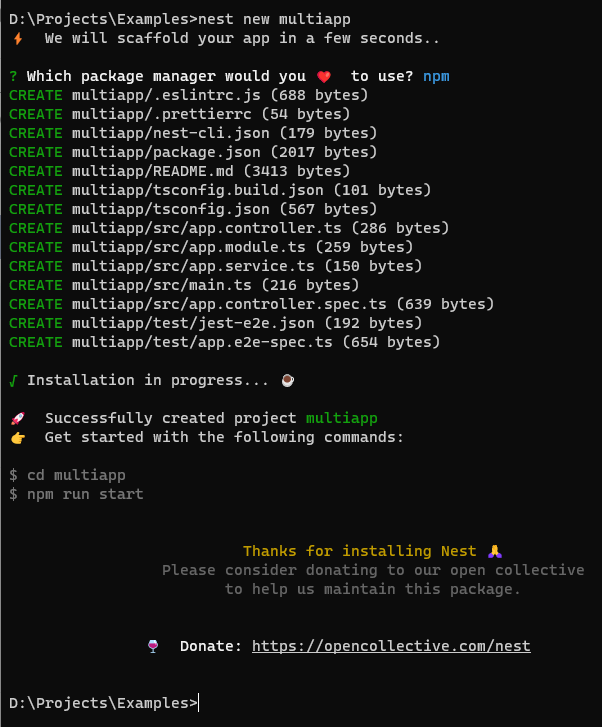Image resolution: width=602 pixels, height=727 pixels.
Task: Click 'nest new multiapp' command text
Action: coord(274,19)
